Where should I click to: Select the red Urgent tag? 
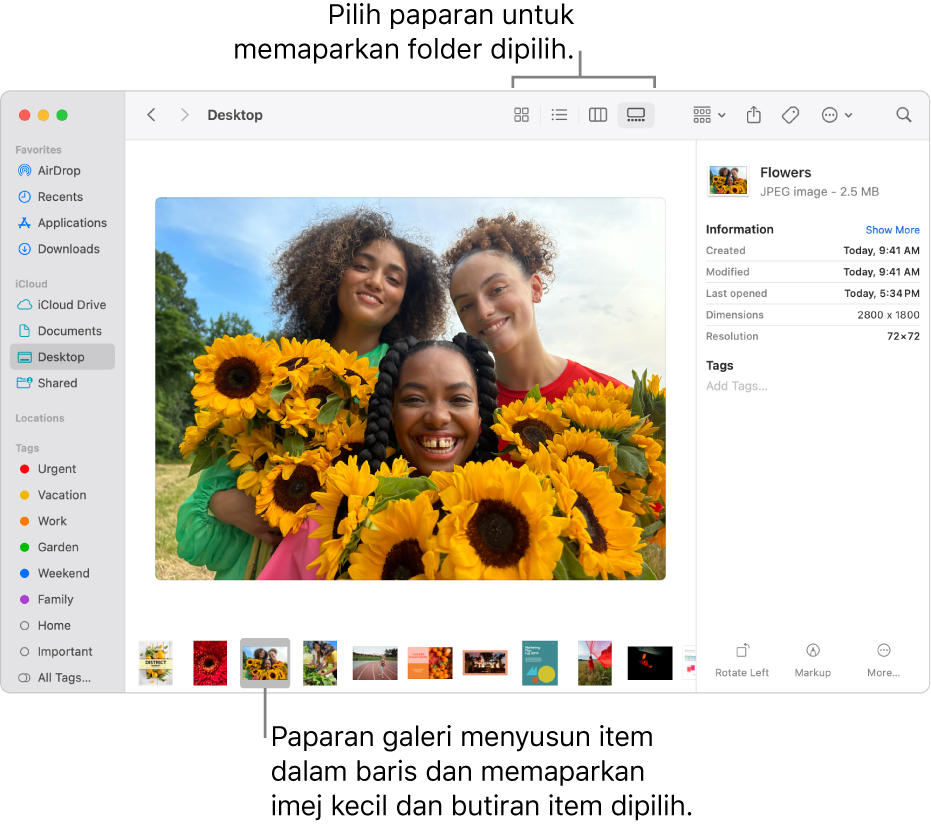tap(57, 469)
